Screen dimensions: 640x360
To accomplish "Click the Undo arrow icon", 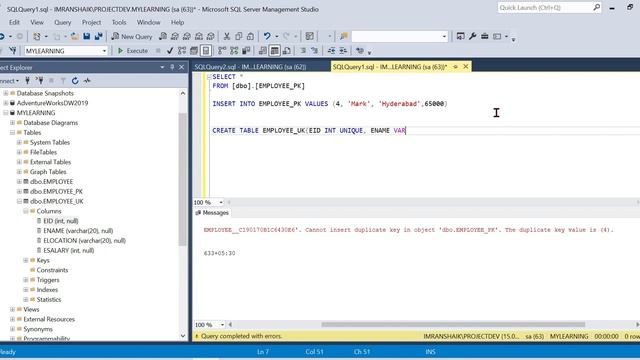I will coord(267,37).
